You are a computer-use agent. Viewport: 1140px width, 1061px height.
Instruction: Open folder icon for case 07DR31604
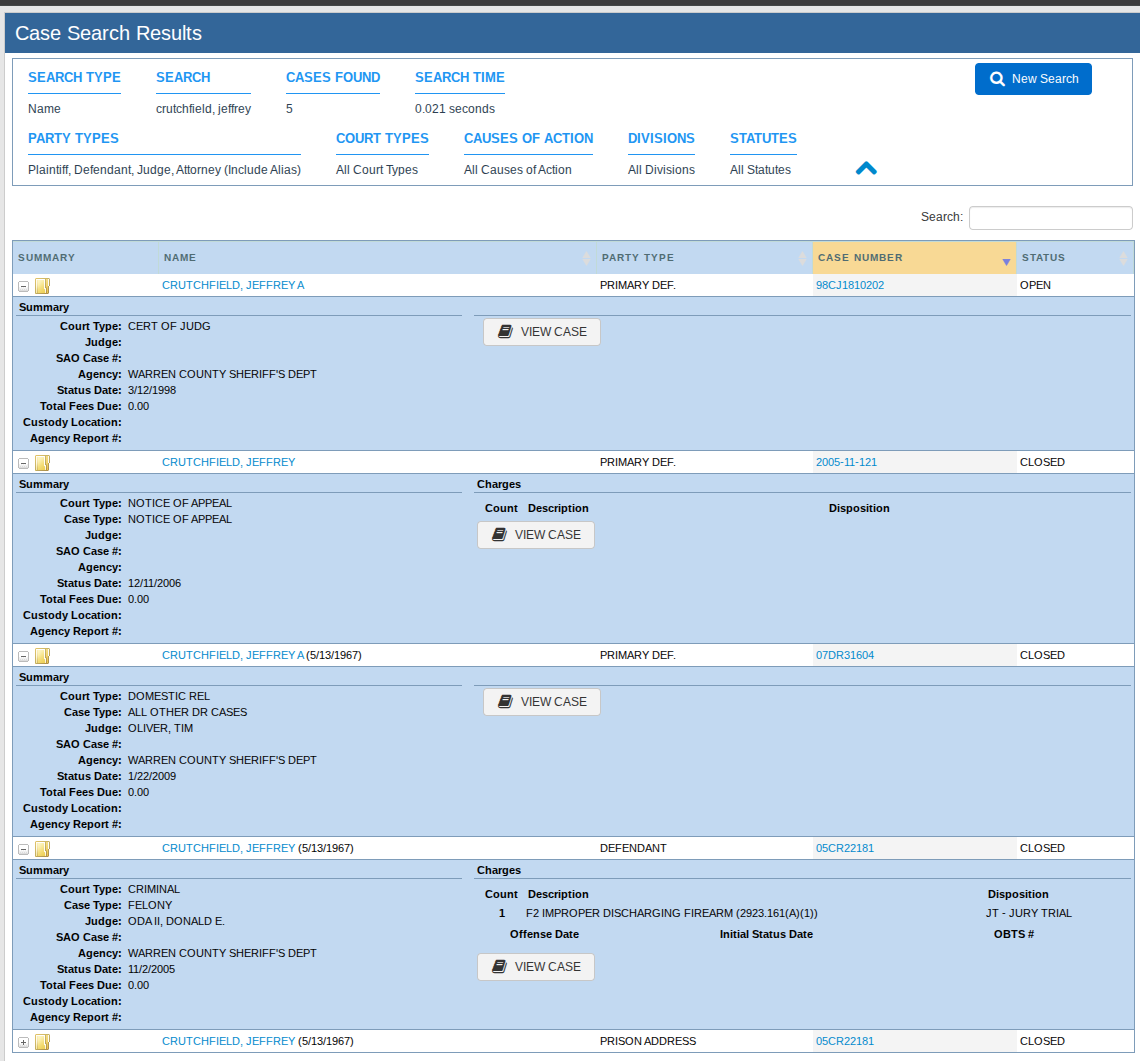tap(43, 656)
